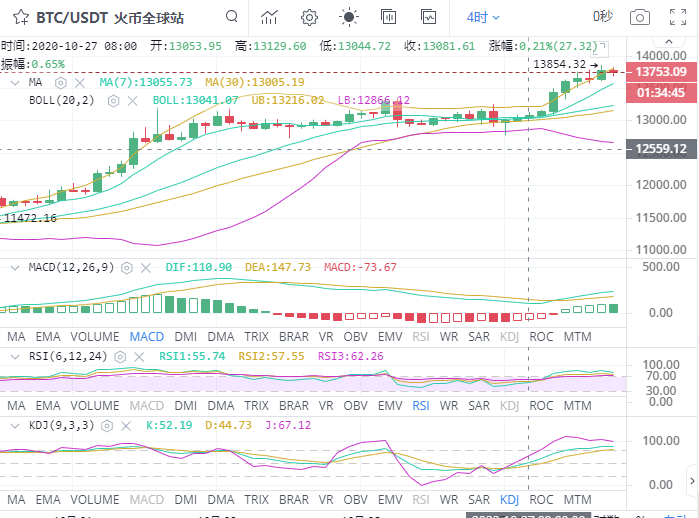Select TRIX tab in the MACD panel

(256, 337)
